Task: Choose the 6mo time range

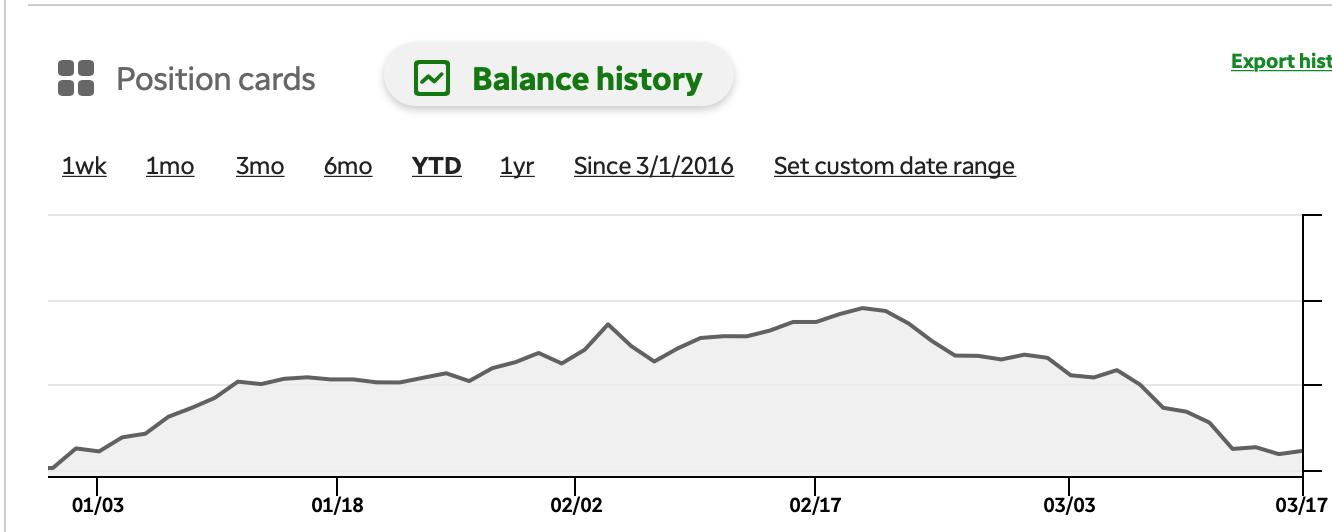Action: [x=348, y=166]
